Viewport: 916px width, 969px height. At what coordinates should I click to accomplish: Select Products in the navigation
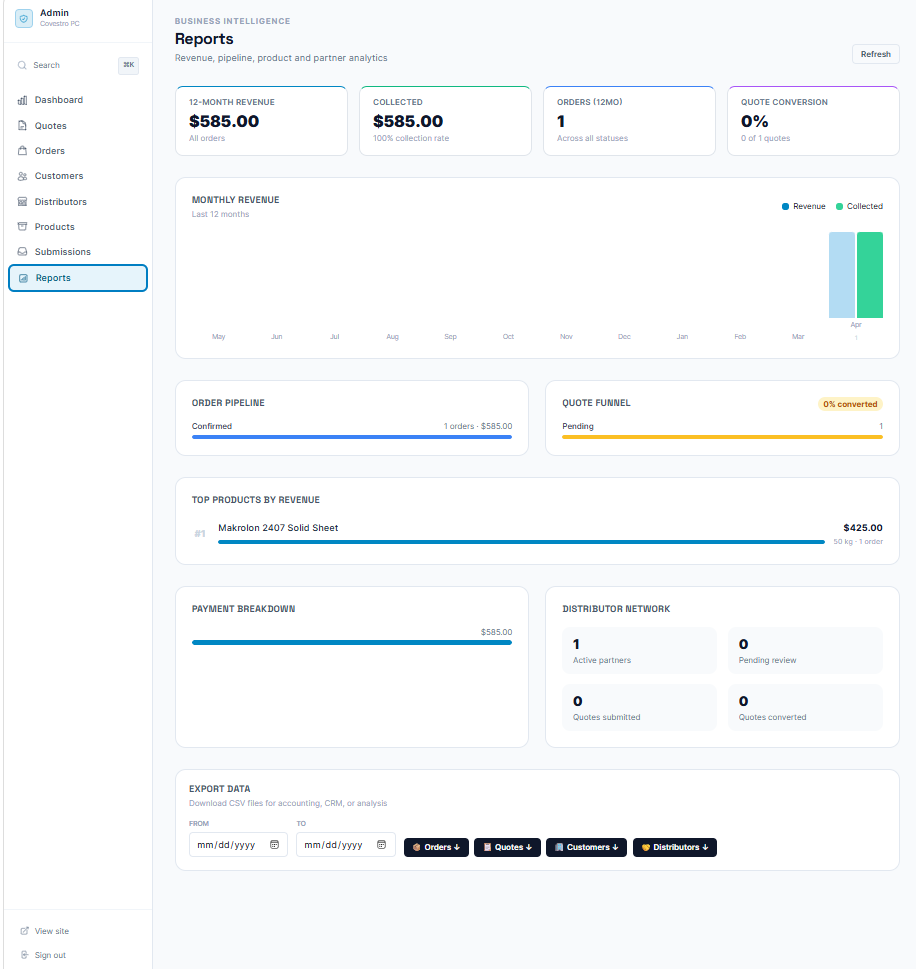click(78, 227)
